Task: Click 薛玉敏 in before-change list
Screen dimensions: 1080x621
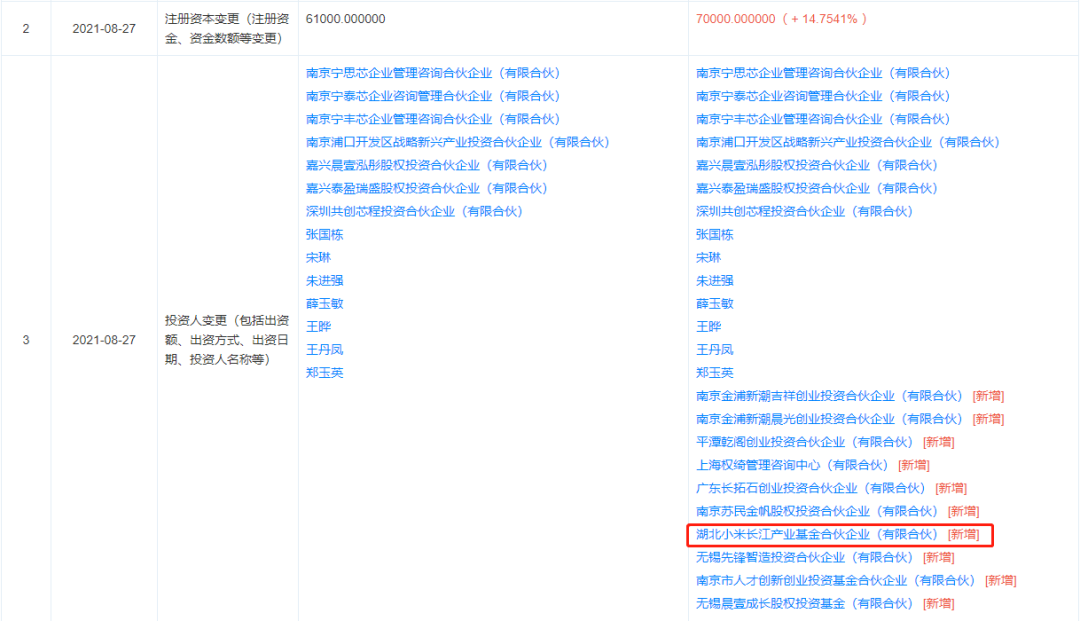Action: click(x=324, y=304)
